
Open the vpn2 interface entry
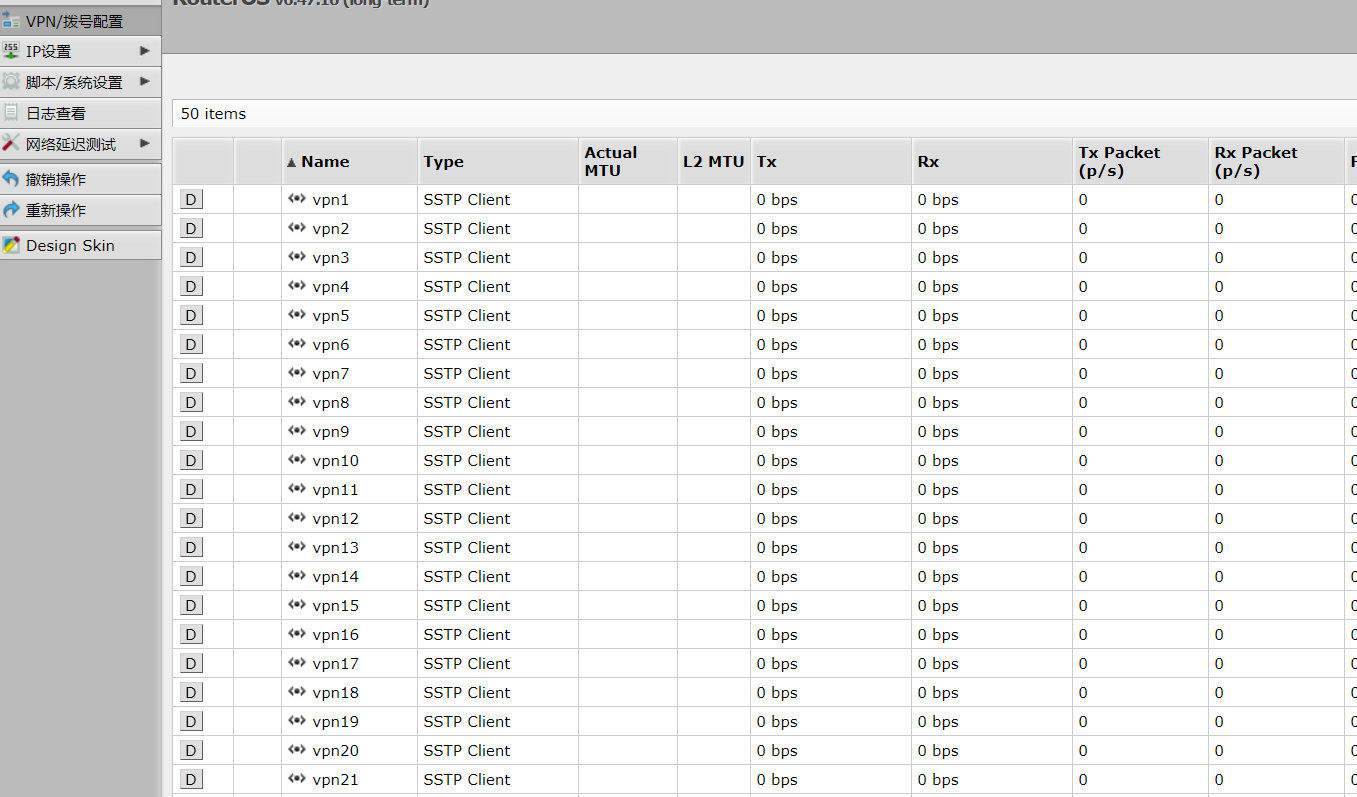coord(331,229)
